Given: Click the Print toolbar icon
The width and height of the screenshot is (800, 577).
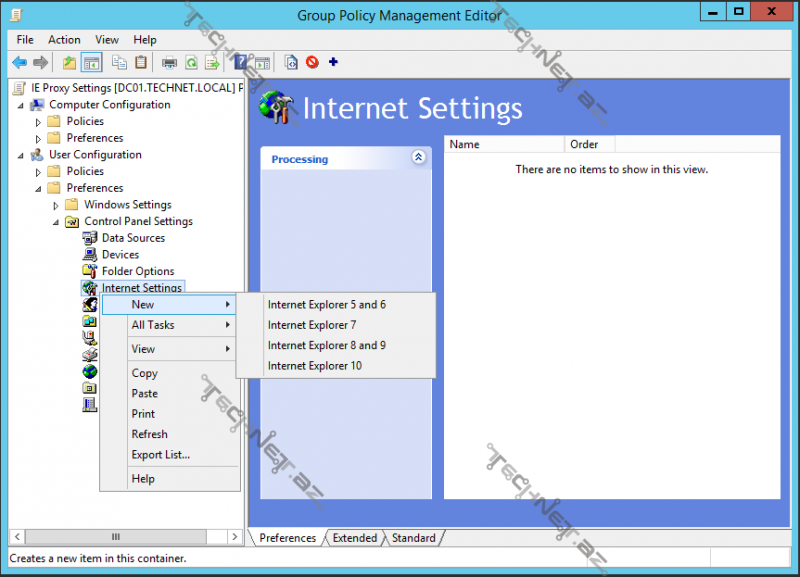Looking at the screenshot, I should [169, 62].
